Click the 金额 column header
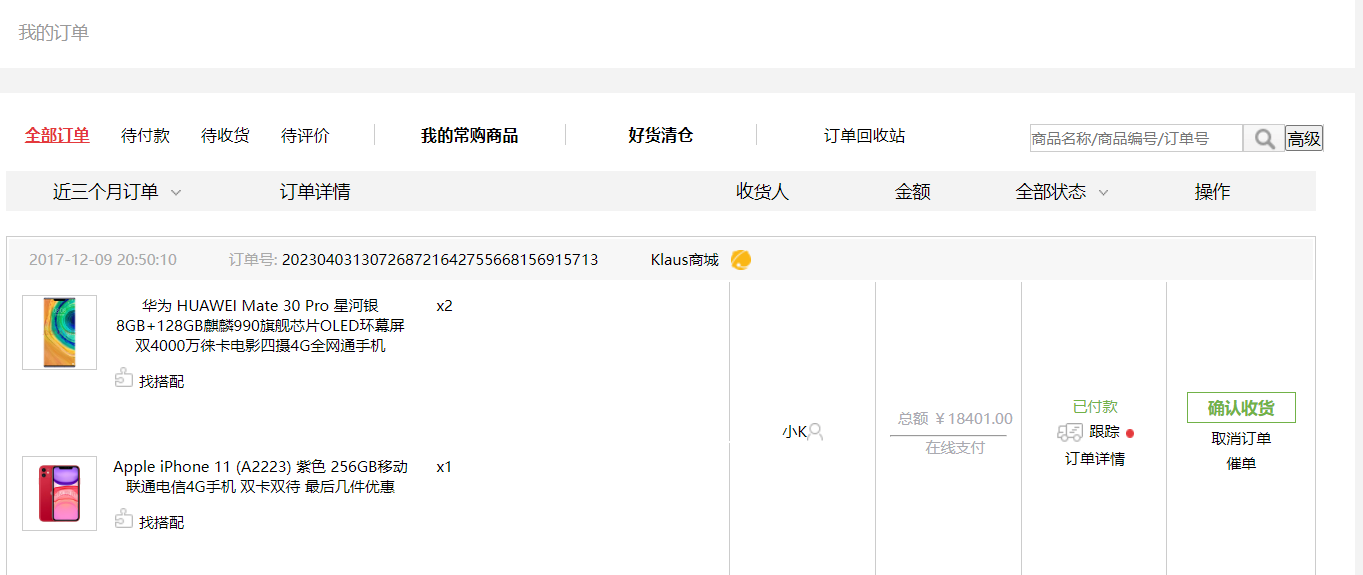 point(913,192)
